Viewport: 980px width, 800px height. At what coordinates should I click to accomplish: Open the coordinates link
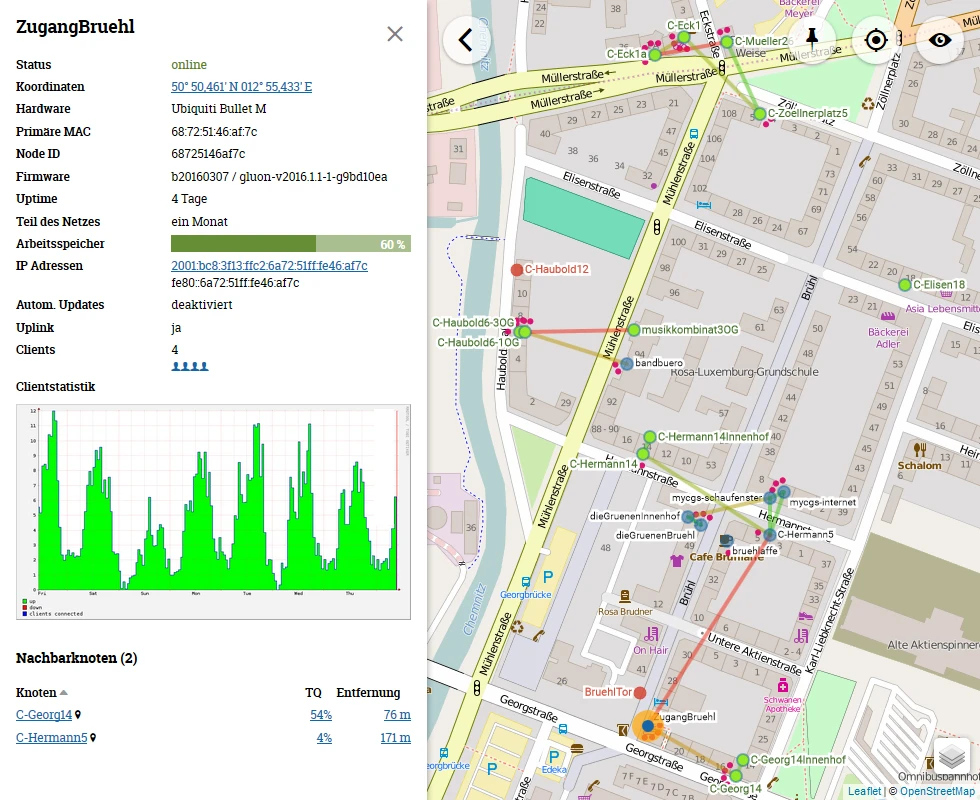coord(241,87)
